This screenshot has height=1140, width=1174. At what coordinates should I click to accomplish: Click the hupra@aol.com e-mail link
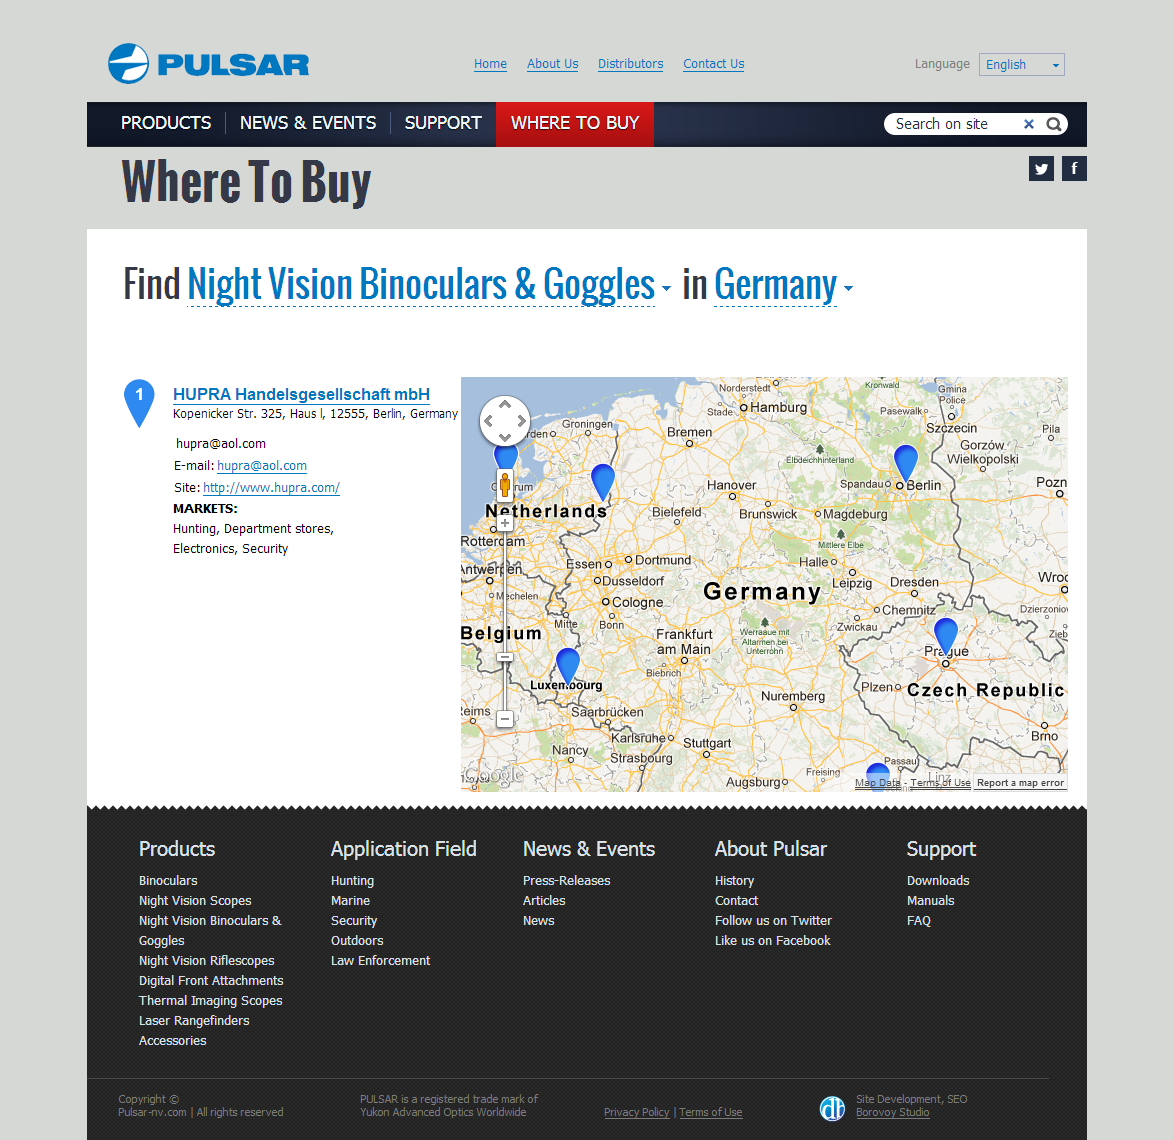pos(262,466)
